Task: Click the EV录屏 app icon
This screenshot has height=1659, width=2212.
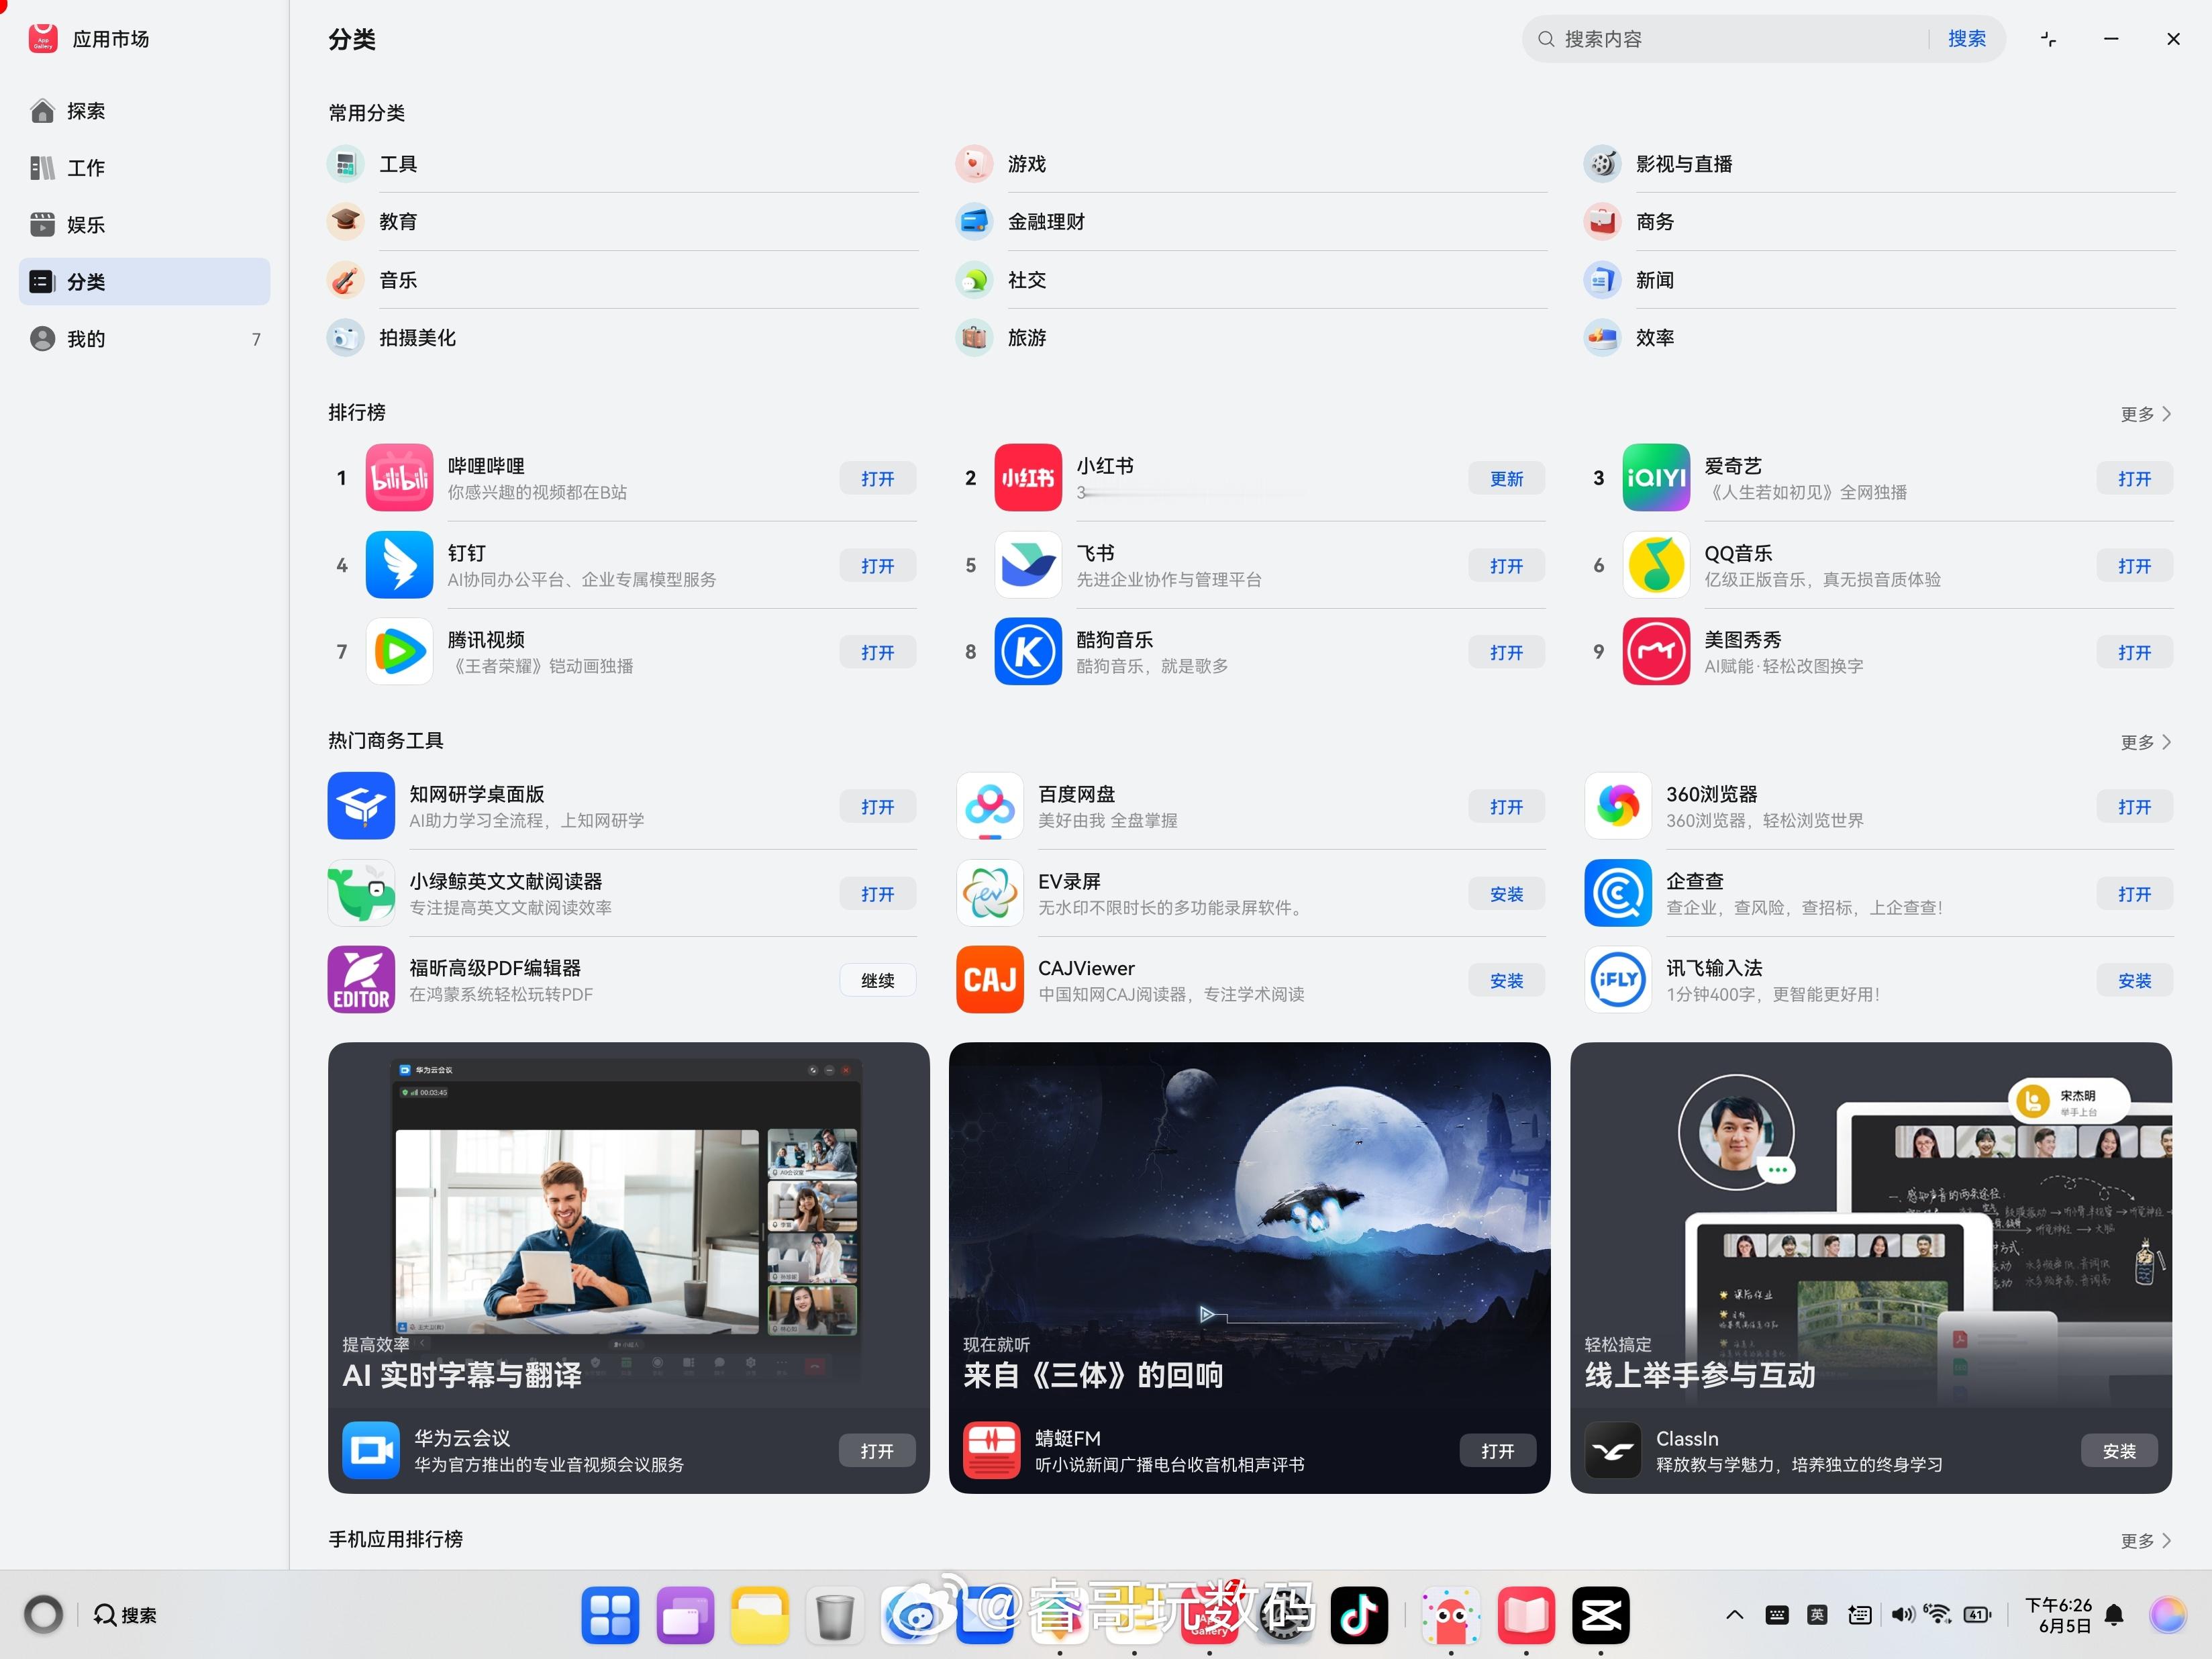Action: coord(989,893)
